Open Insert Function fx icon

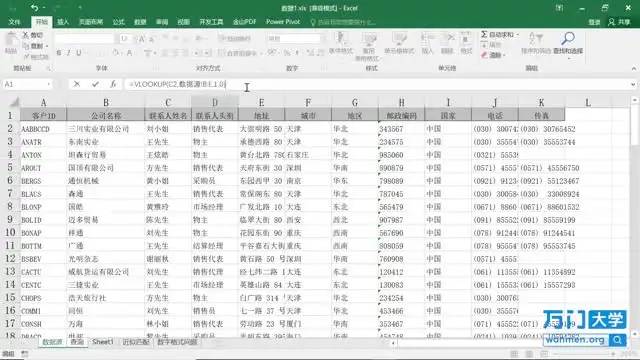click(x=113, y=84)
